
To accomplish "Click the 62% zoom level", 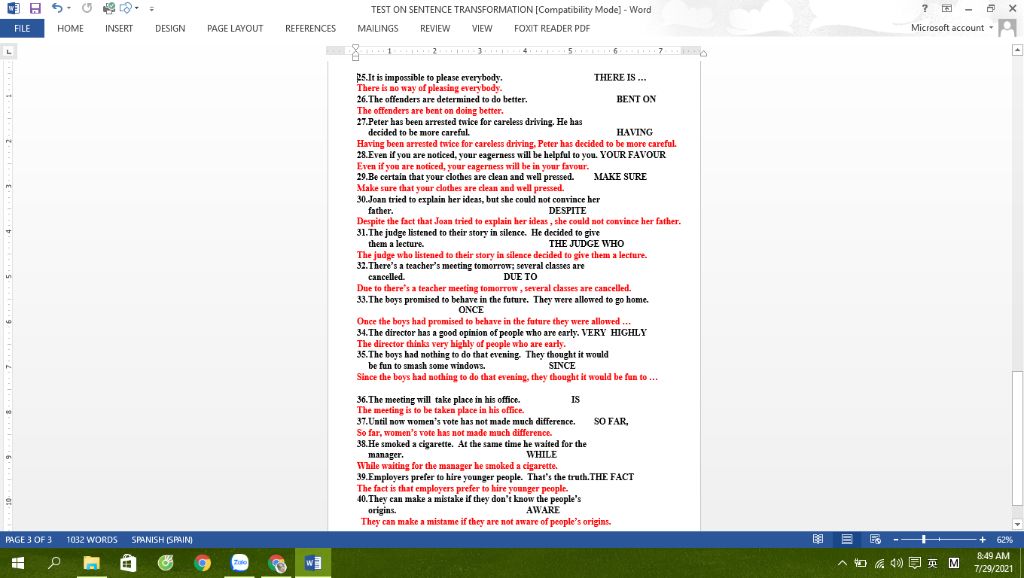I will click(1004, 539).
